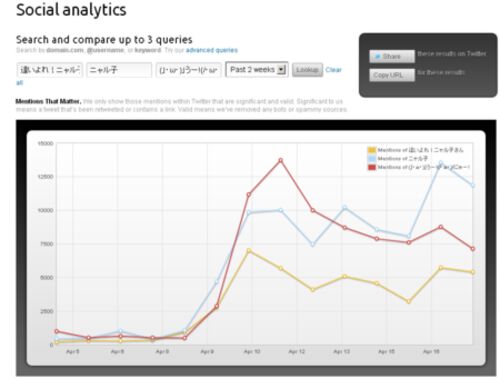Click the dropdown arrow of time range
Screen dimensions: 500x379
coord(281,69)
